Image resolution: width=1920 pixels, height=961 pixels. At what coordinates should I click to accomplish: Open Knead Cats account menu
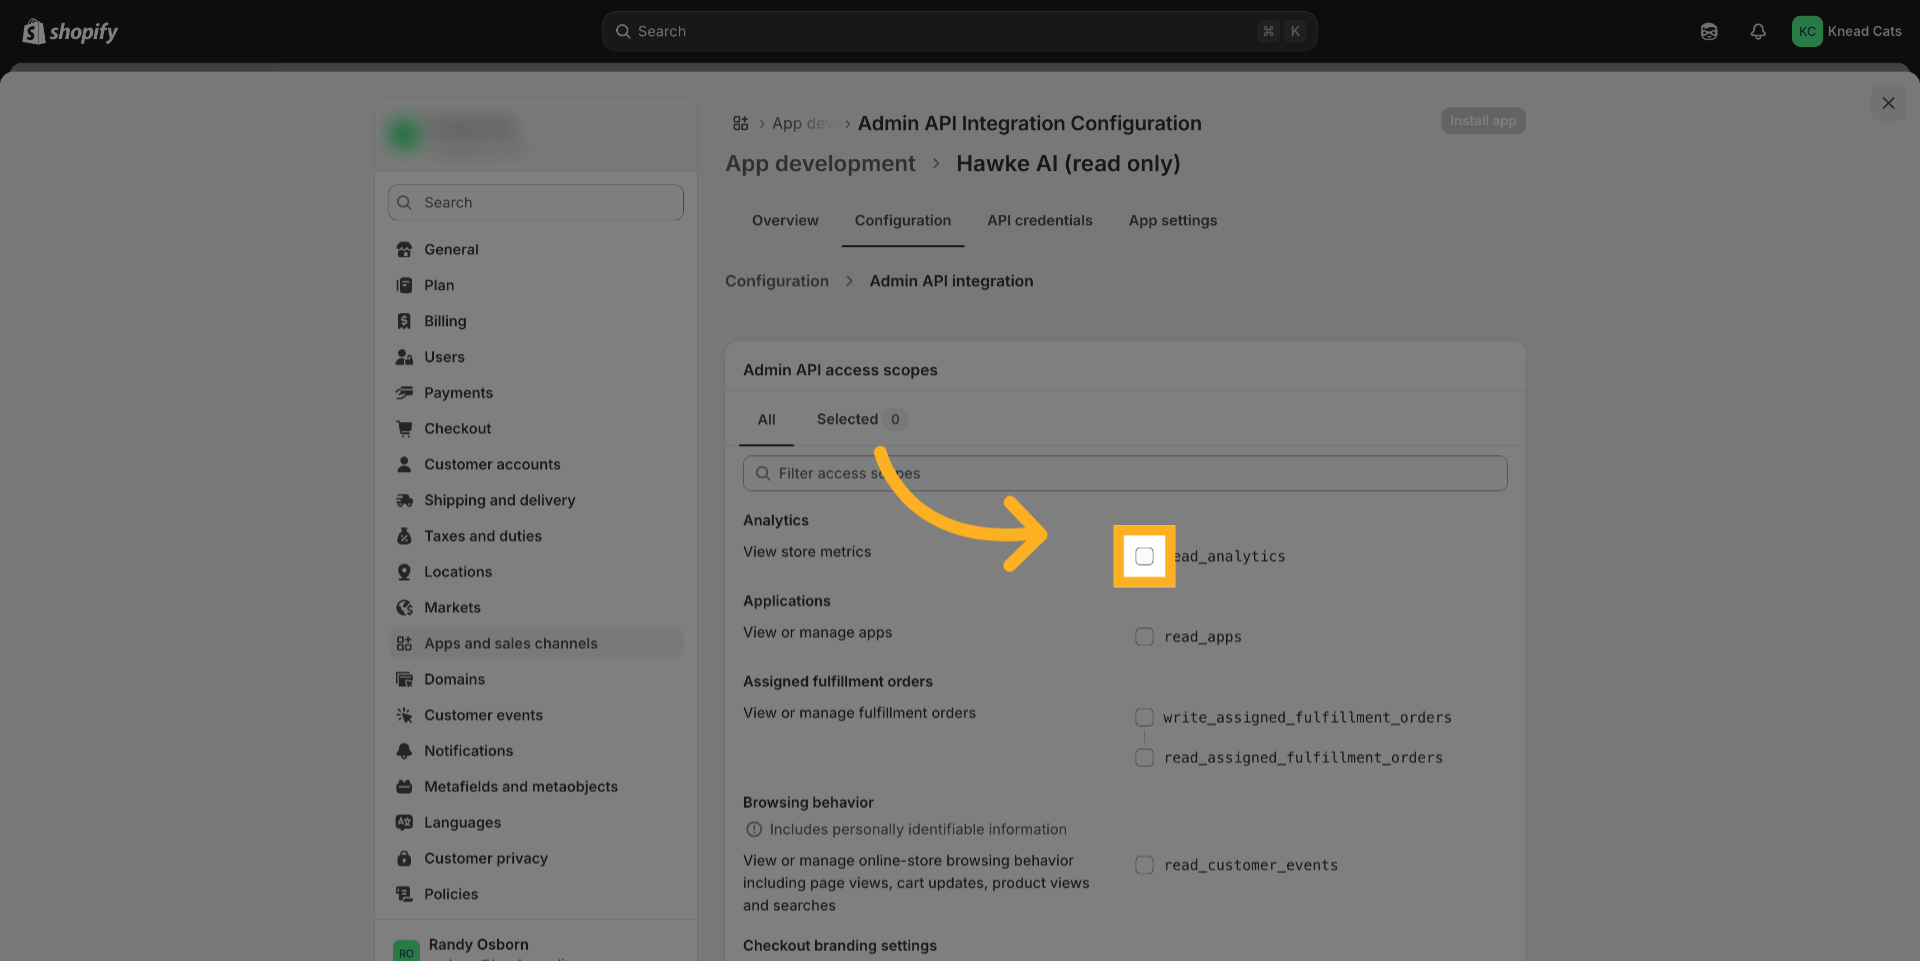pyautogui.click(x=1846, y=32)
